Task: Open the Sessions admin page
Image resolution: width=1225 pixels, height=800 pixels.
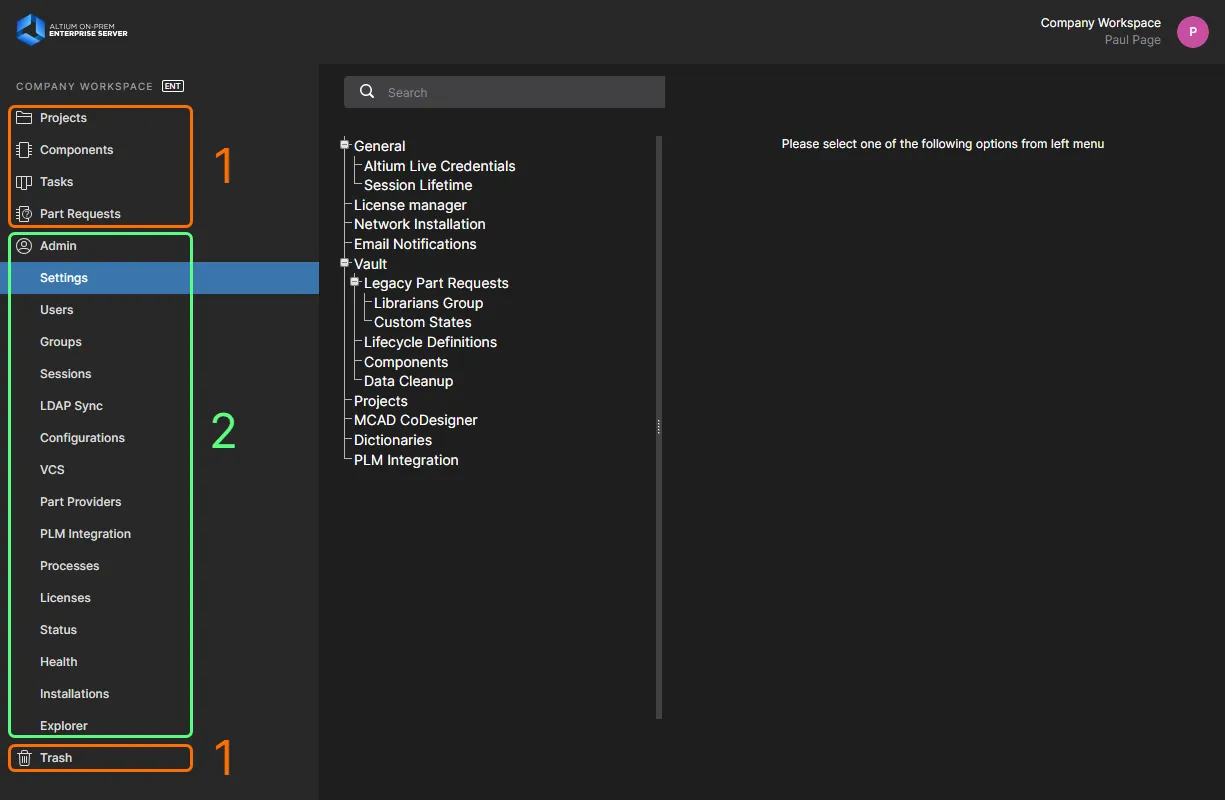Action: (x=160, y=374)
